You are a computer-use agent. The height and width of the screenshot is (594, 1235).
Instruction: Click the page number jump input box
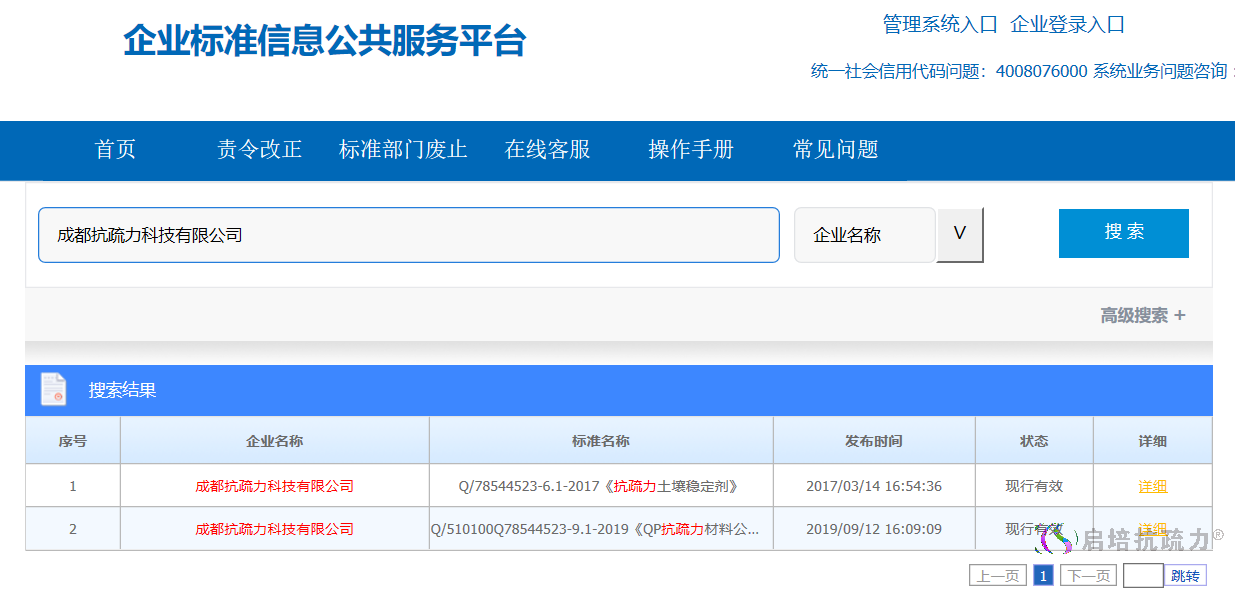point(1142,576)
